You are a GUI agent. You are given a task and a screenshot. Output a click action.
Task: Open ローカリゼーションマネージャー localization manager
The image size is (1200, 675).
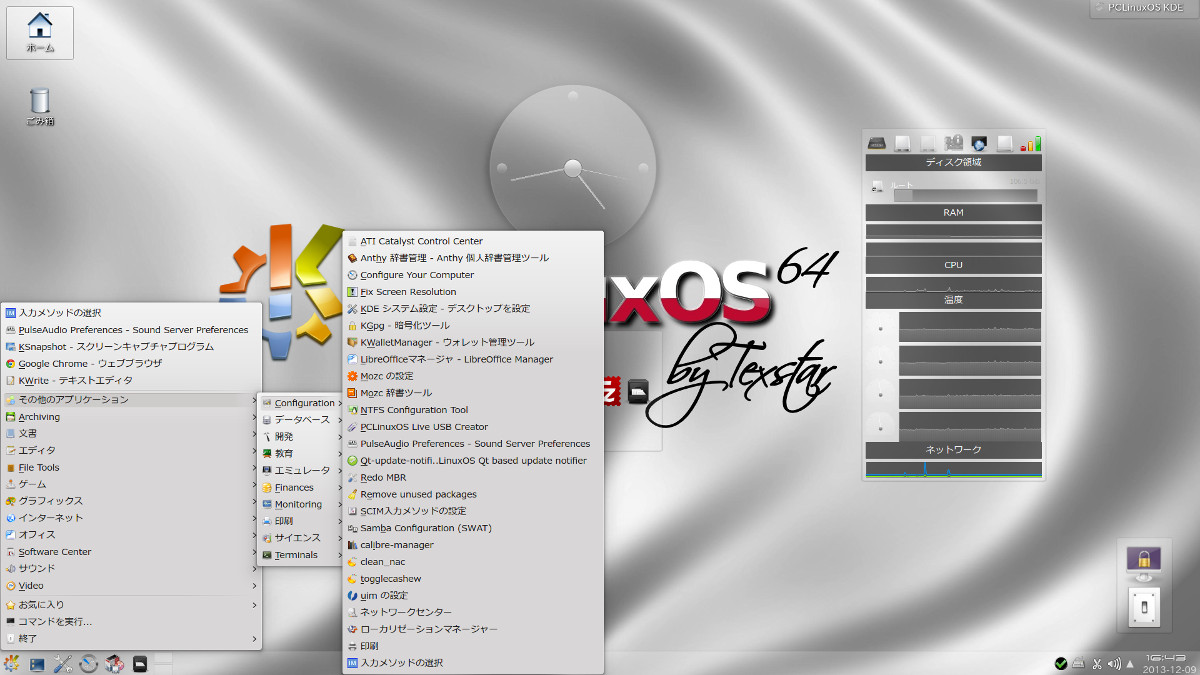click(x=473, y=629)
